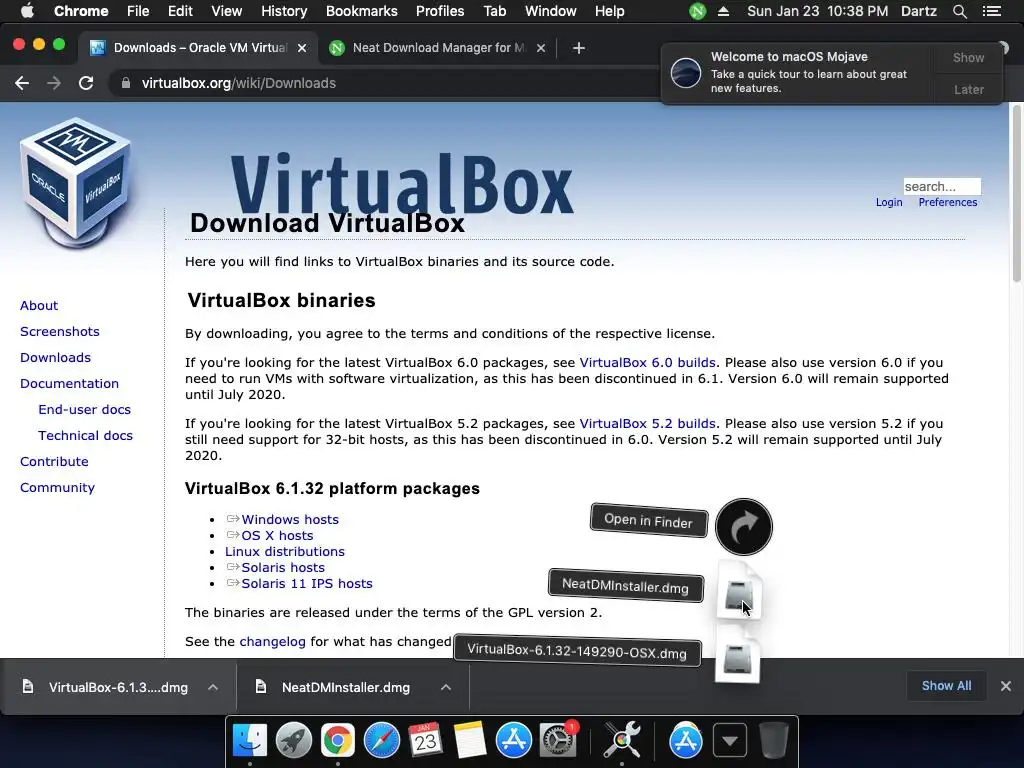
Task: Click Show All downloads button
Action: tap(946, 686)
